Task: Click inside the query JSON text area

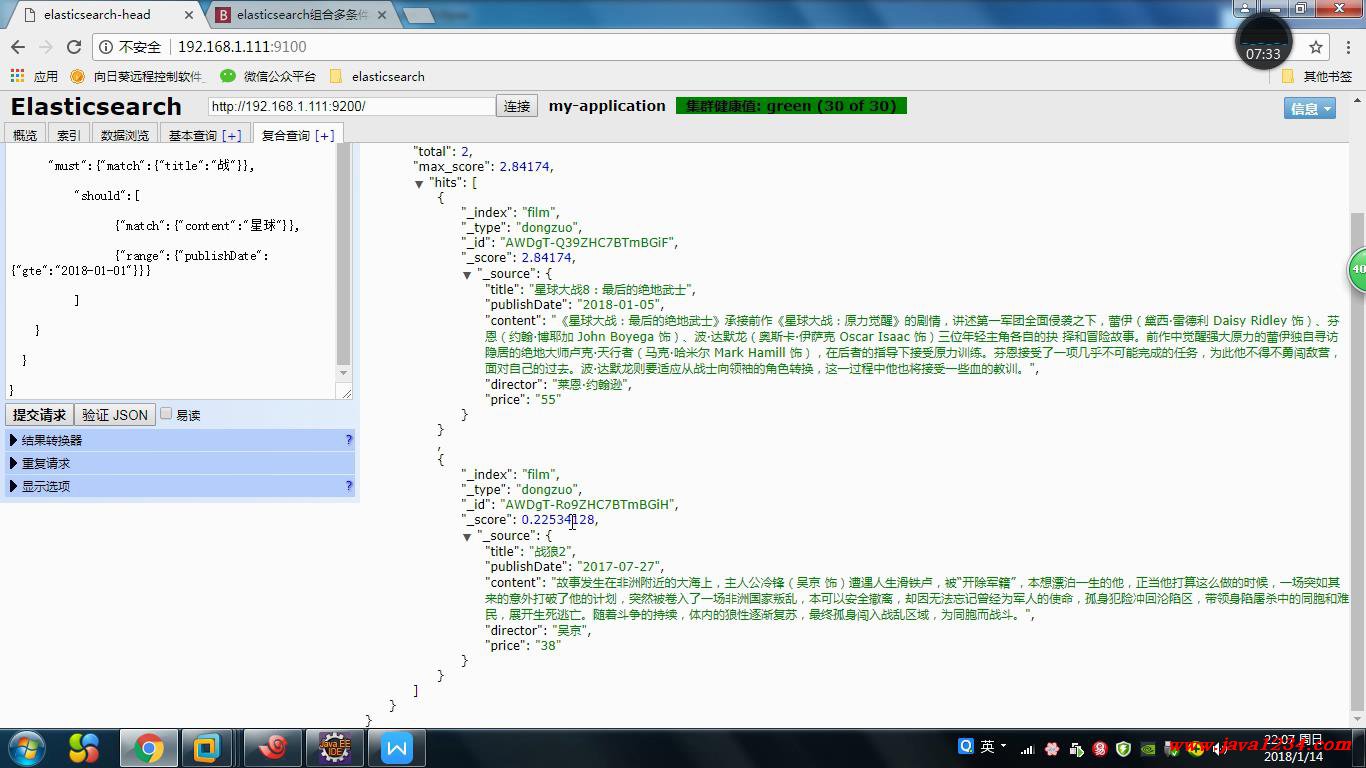Action: pos(170,270)
